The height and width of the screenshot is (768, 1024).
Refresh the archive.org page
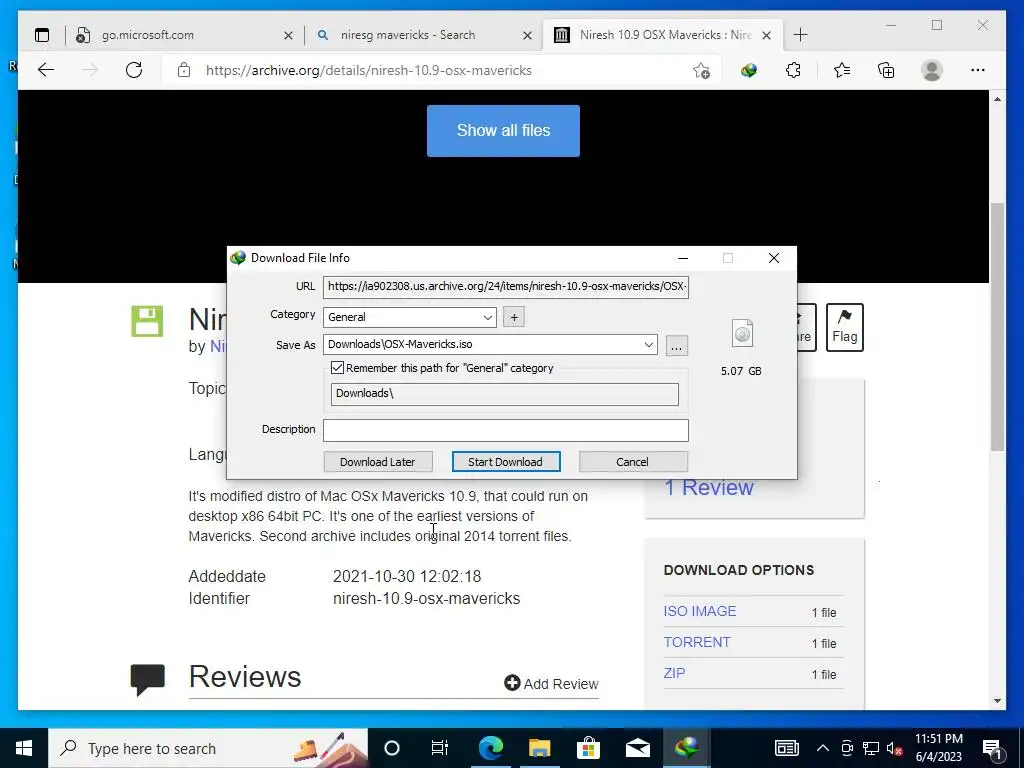134,70
